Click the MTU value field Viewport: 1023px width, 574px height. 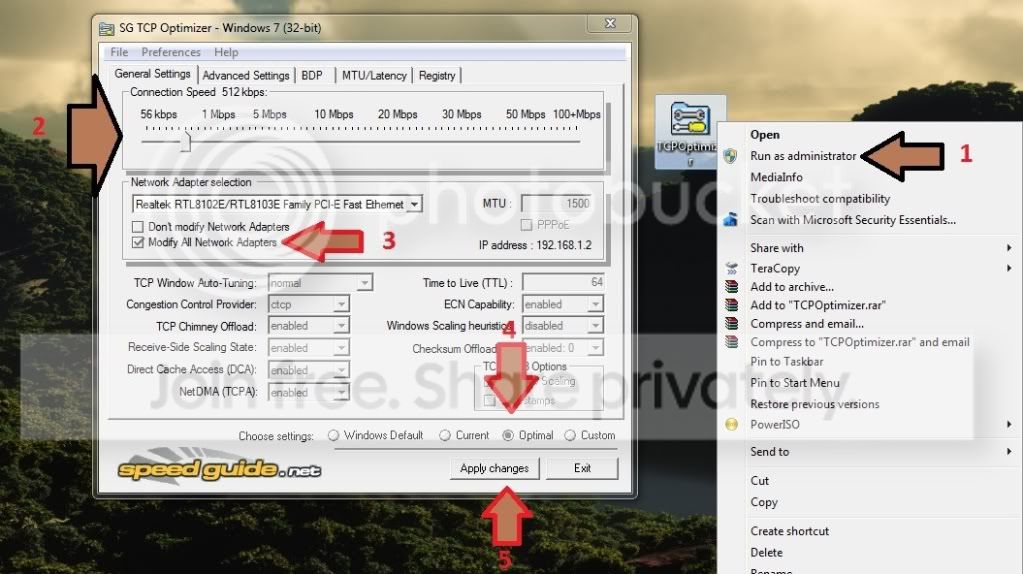pyautogui.click(x=557, y=204)
